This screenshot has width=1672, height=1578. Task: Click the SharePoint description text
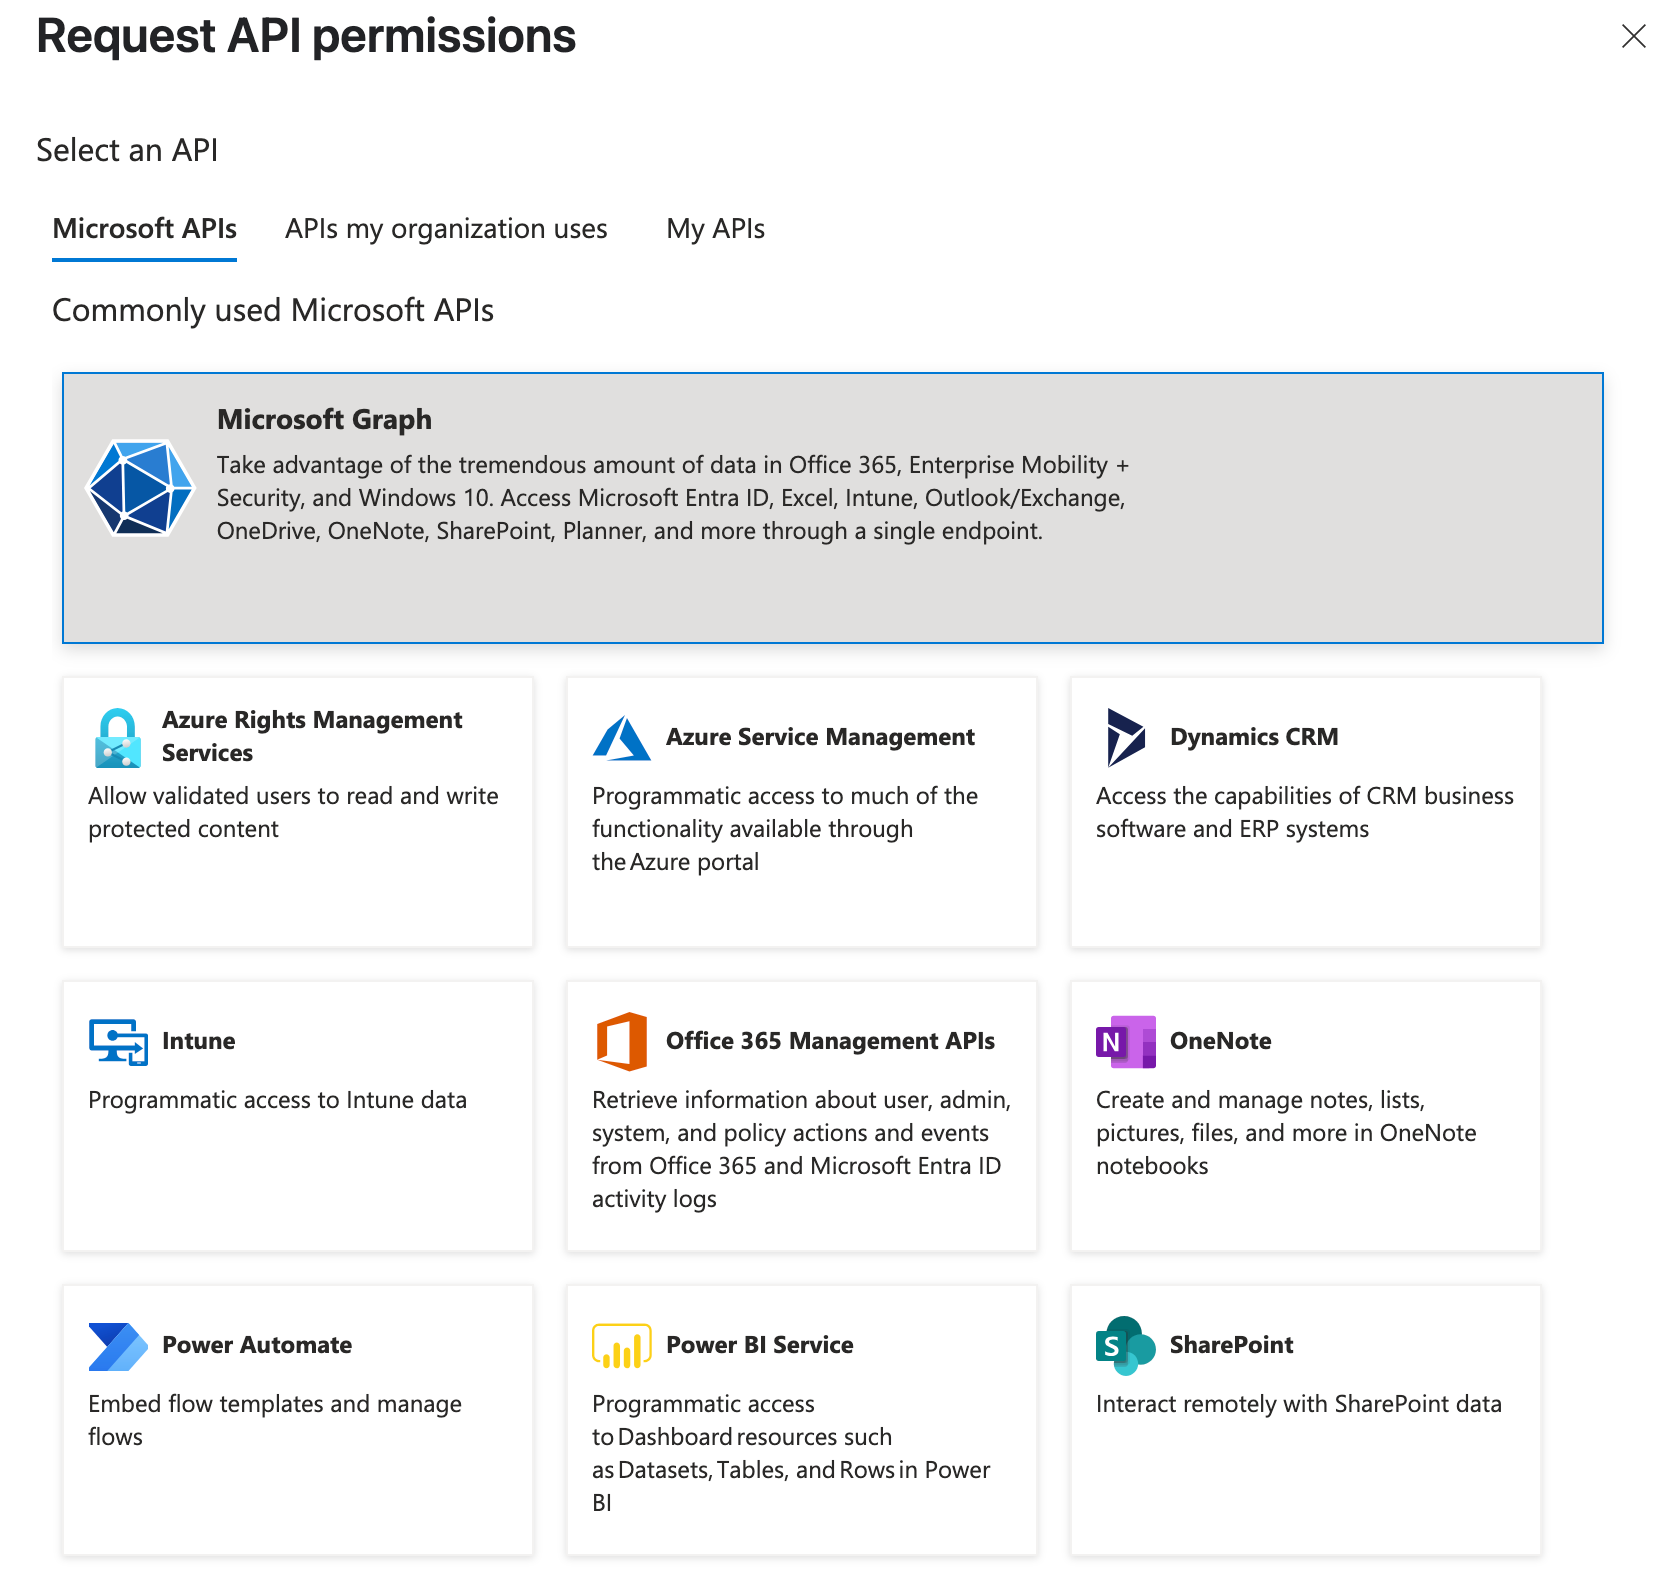(x=1298, y=1404)
